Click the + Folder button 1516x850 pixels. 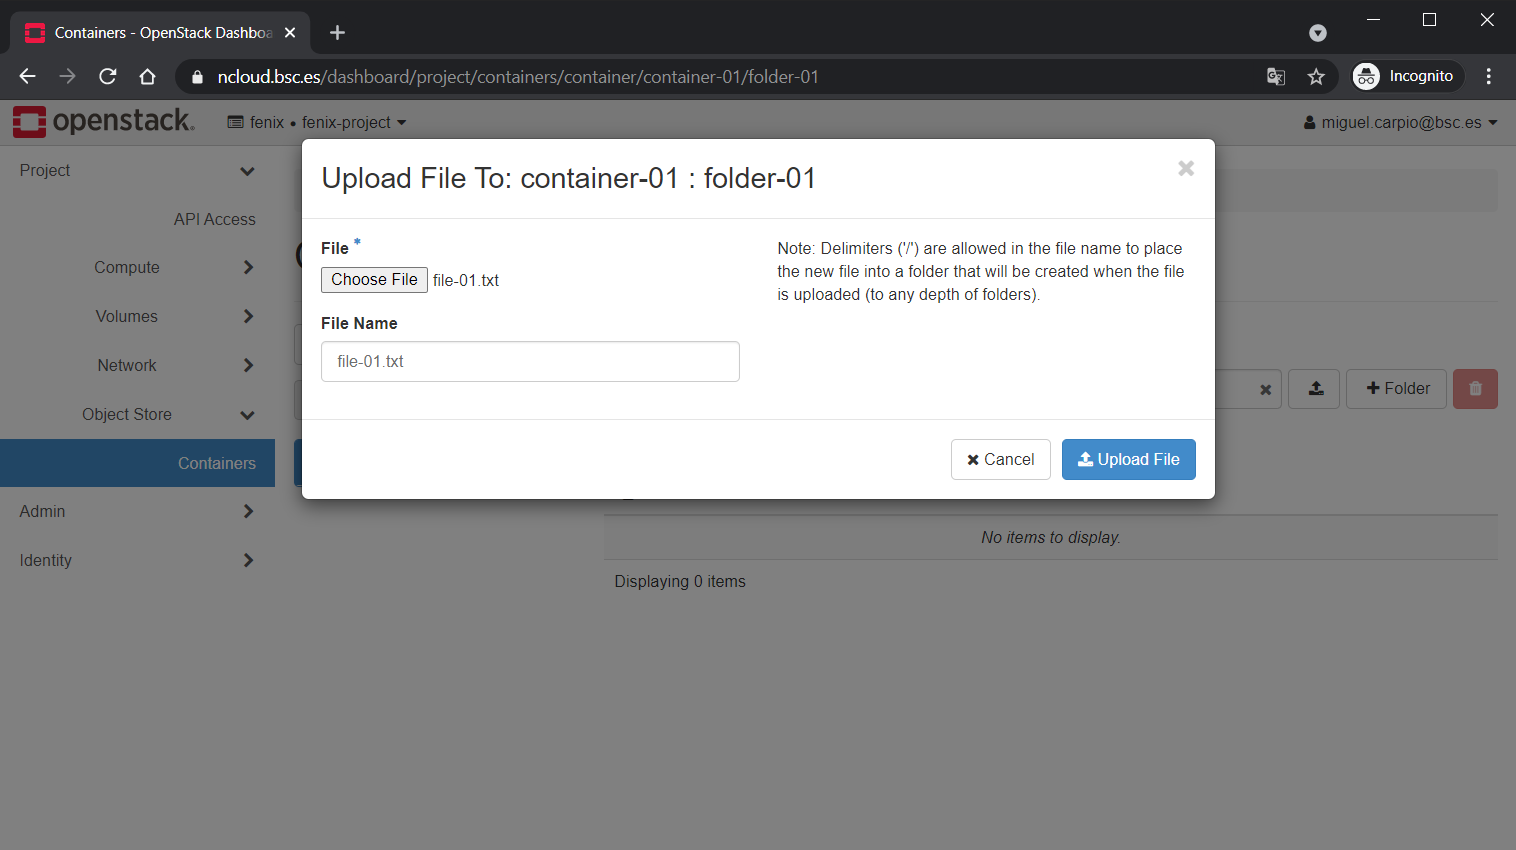(x=1397, y=389)
